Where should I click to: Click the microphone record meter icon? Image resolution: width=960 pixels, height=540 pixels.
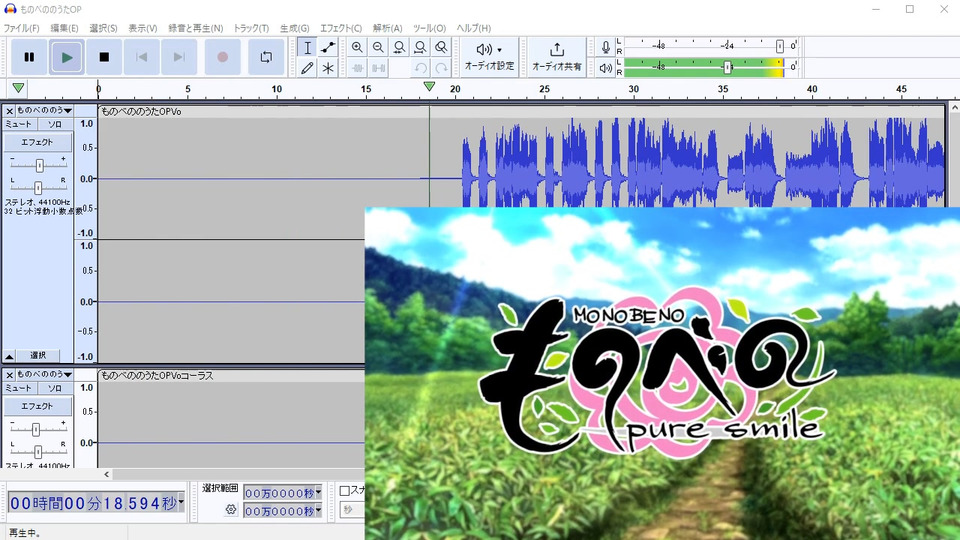[x=605, y=47]
